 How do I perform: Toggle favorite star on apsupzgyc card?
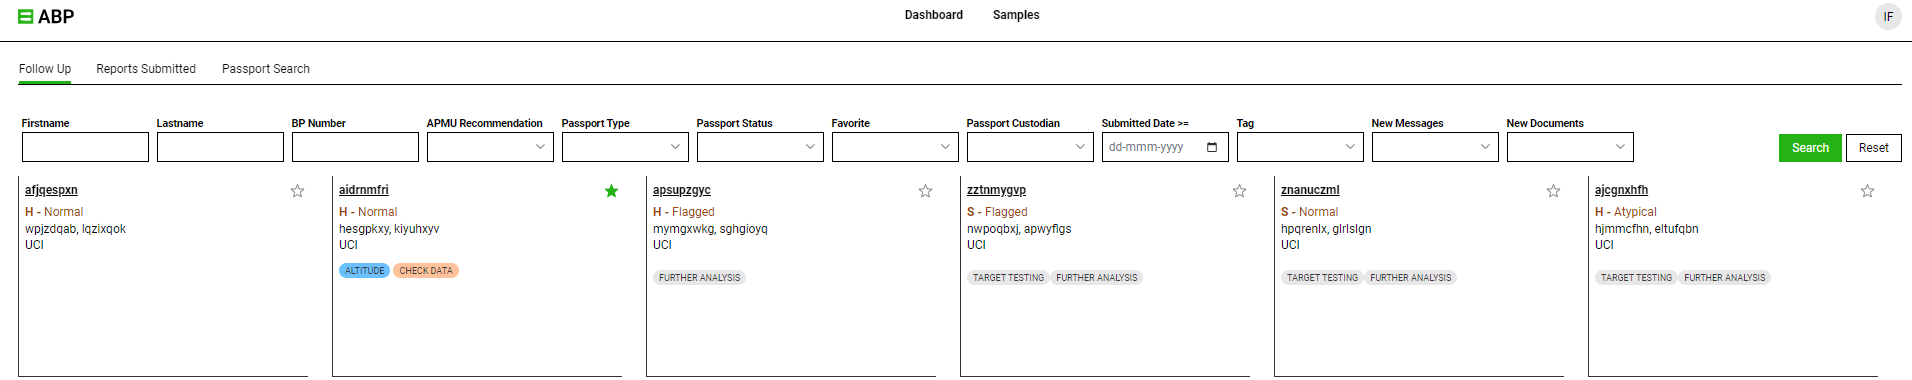pyautogui.click(x=925, y=191)
